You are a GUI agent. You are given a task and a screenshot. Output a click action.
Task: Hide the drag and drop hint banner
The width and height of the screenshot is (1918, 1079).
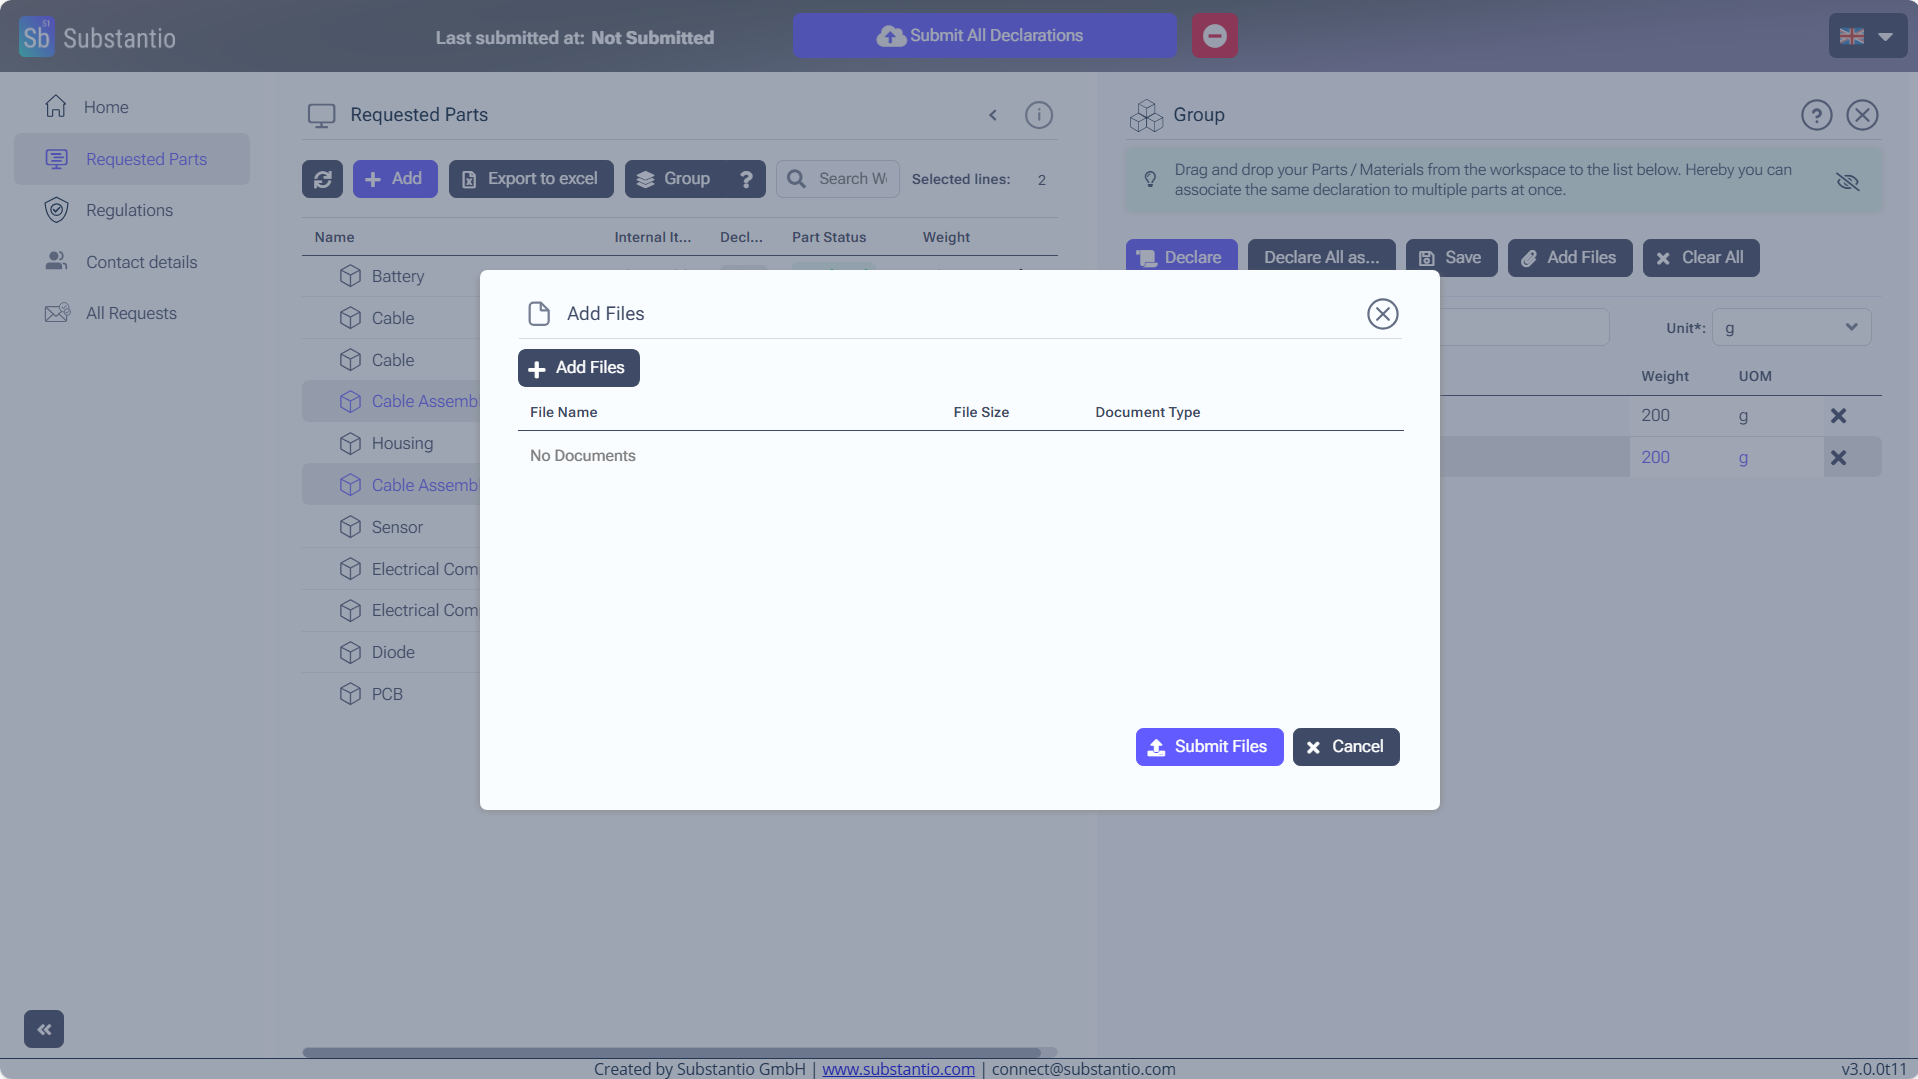[1847, 181]
